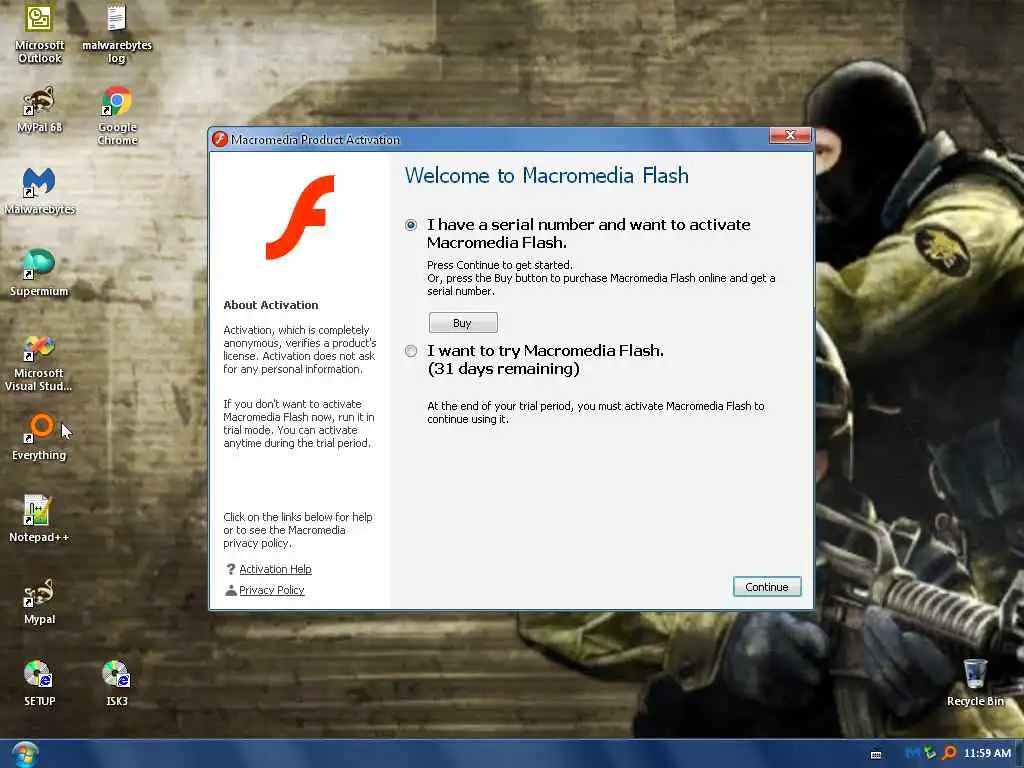Click the Everything search tray icon
Image resolution: width=1024 pixels, height=768 pixels.
[949, 753]
